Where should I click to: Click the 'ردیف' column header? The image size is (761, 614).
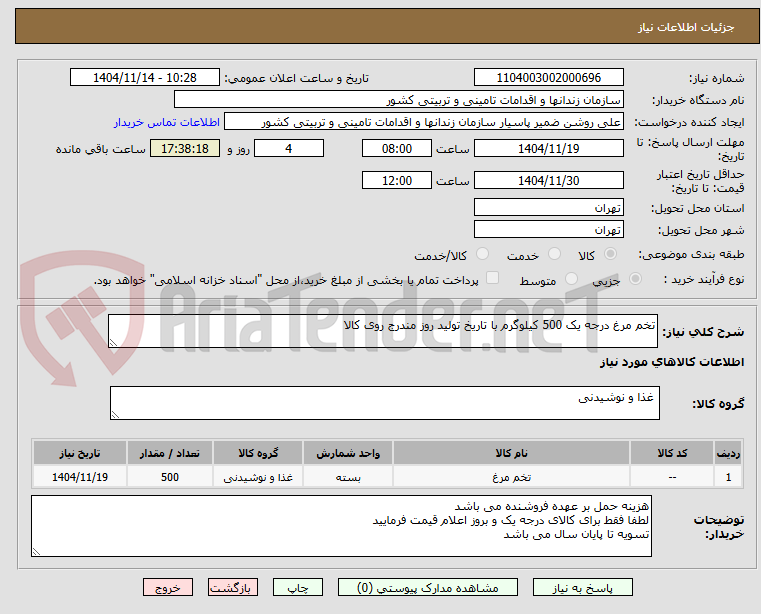[728, 453]
